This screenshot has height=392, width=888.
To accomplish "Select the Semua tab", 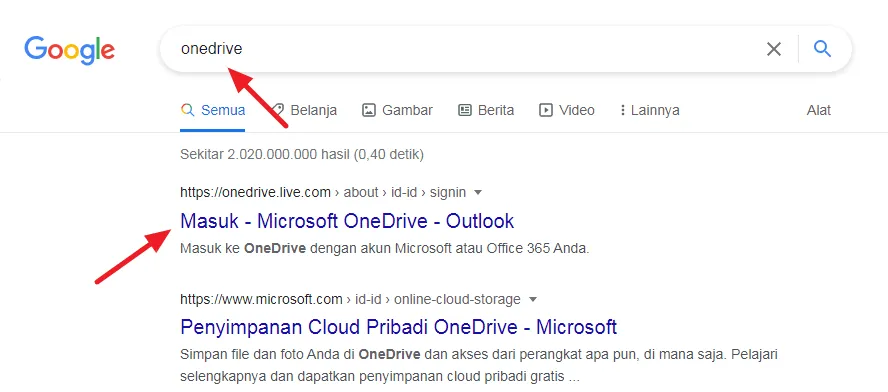I will click(x=213, y=110).
